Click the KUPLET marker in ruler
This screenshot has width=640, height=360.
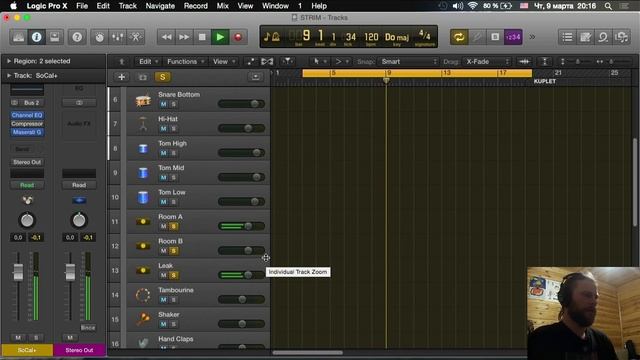coord(545,81)
